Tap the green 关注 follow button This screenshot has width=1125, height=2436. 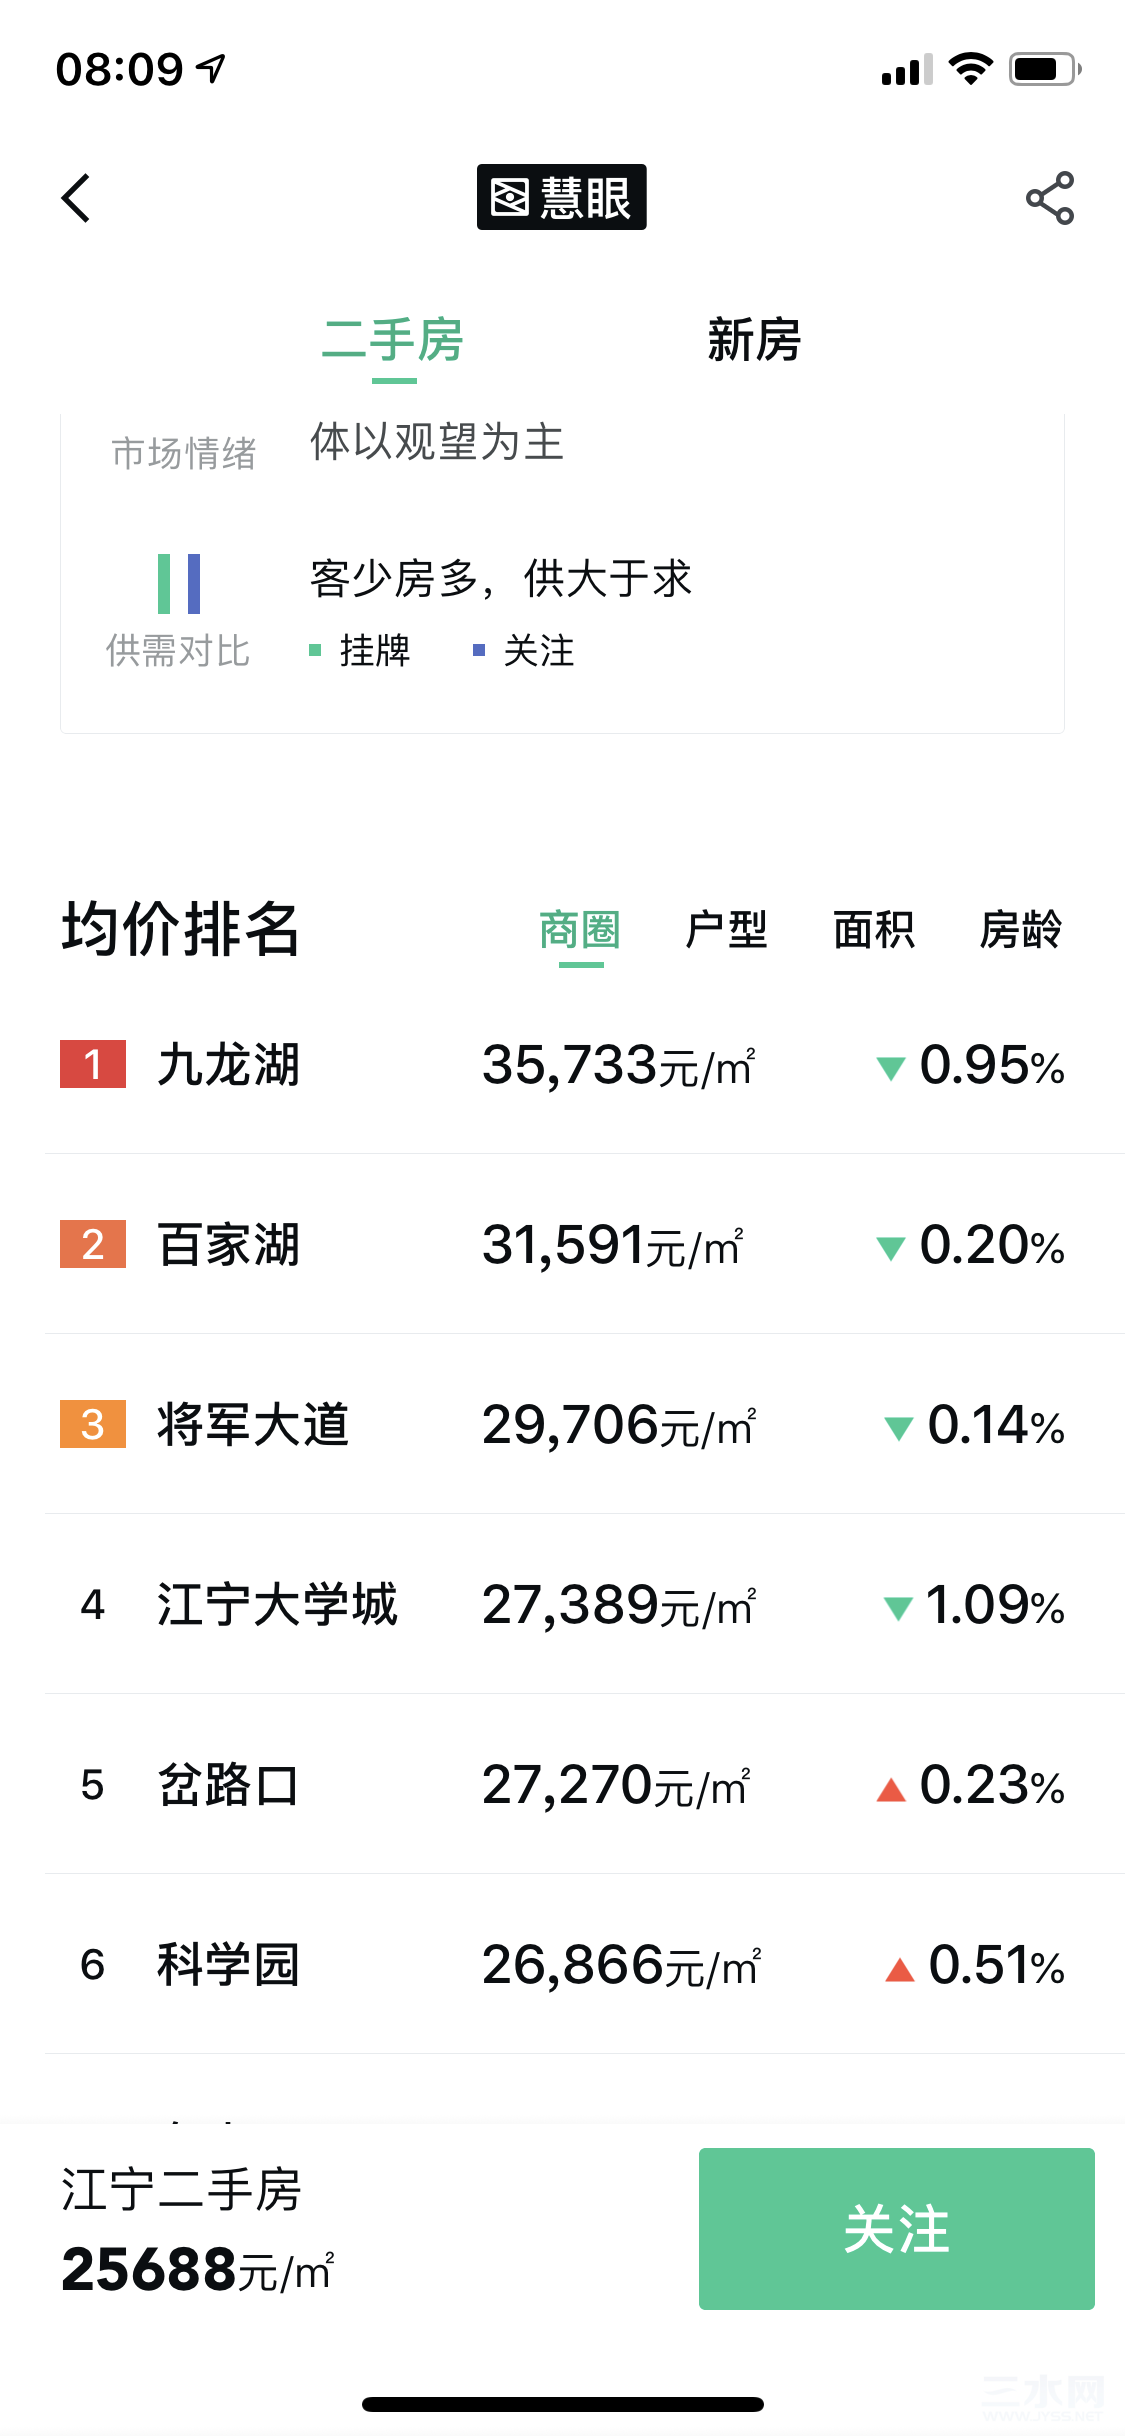[x=897, y=2229]
